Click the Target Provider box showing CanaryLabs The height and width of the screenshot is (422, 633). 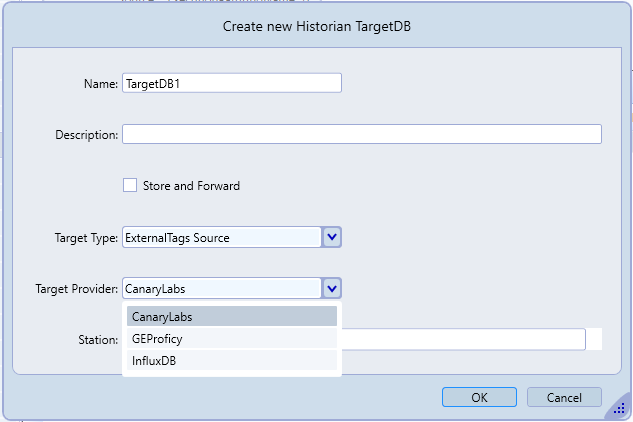pyautogui.click(x=221, y=289)
